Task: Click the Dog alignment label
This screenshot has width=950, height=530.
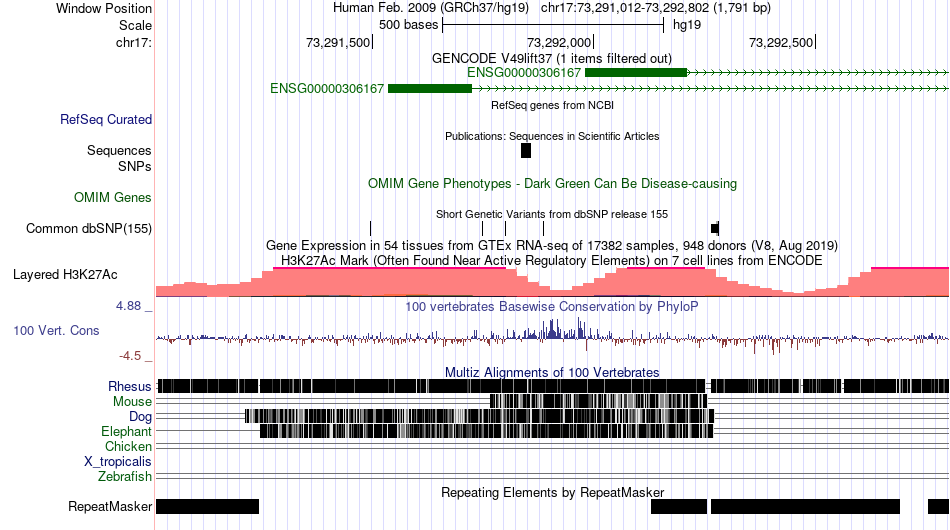Action: click(140, 417)
